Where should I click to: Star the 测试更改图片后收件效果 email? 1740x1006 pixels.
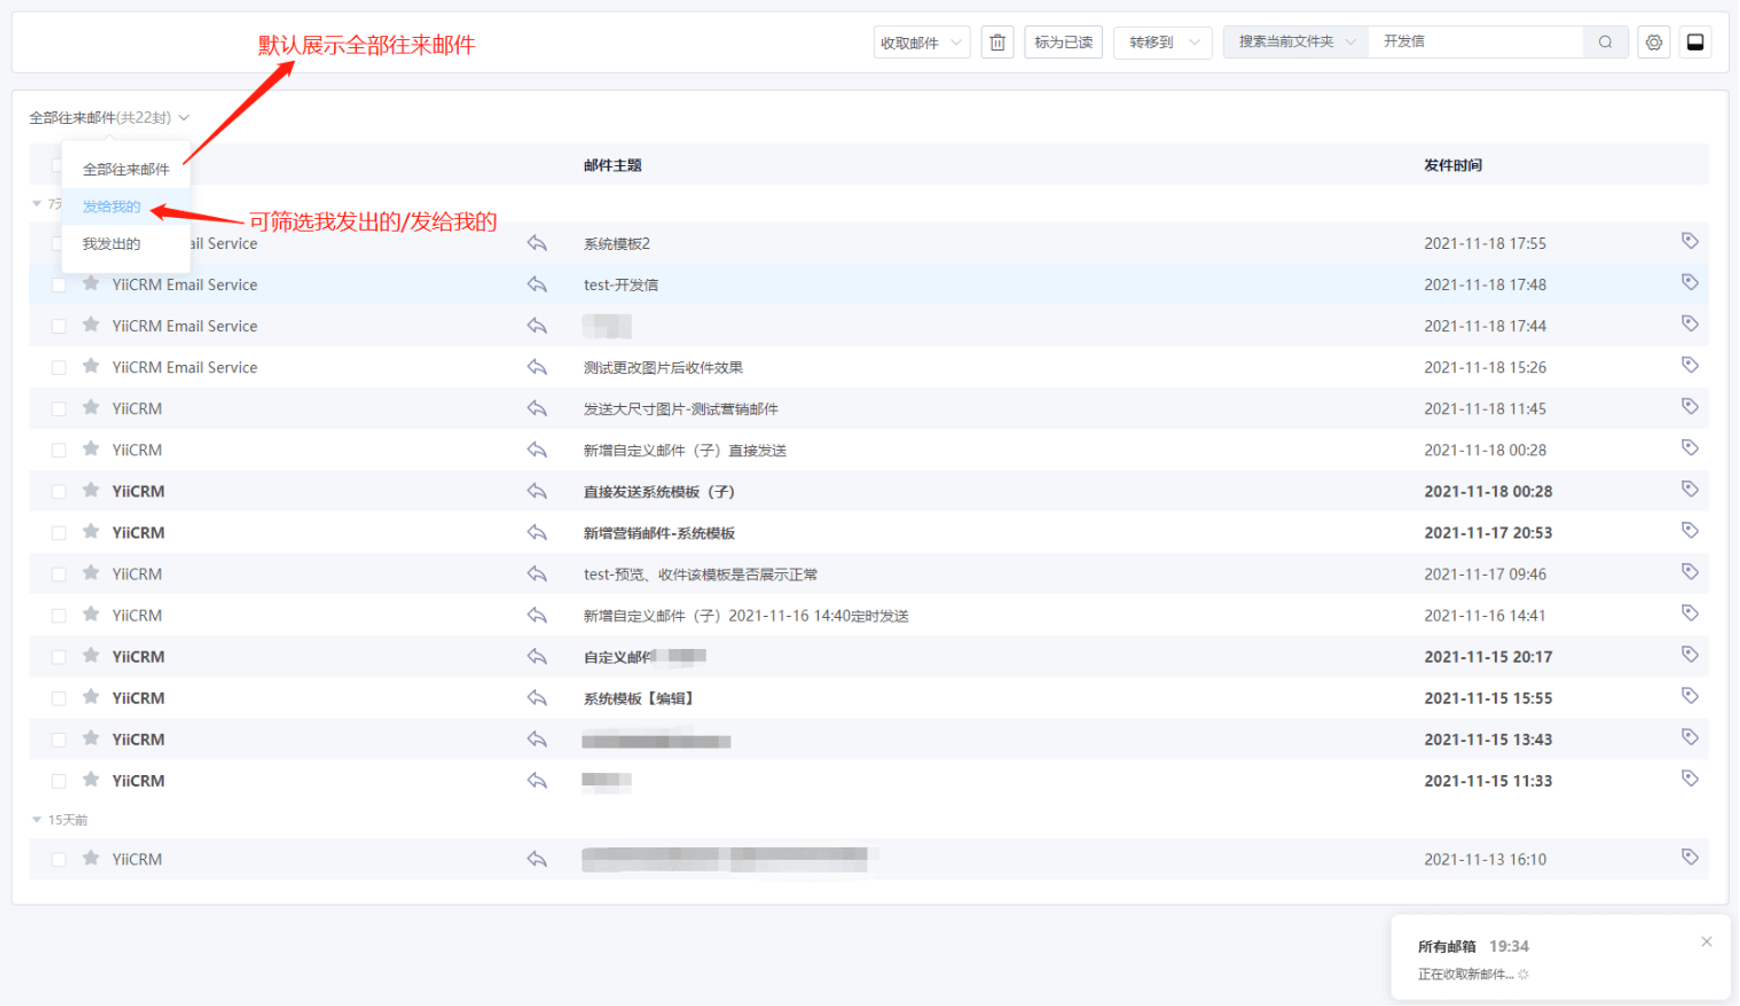click(91, 366)
